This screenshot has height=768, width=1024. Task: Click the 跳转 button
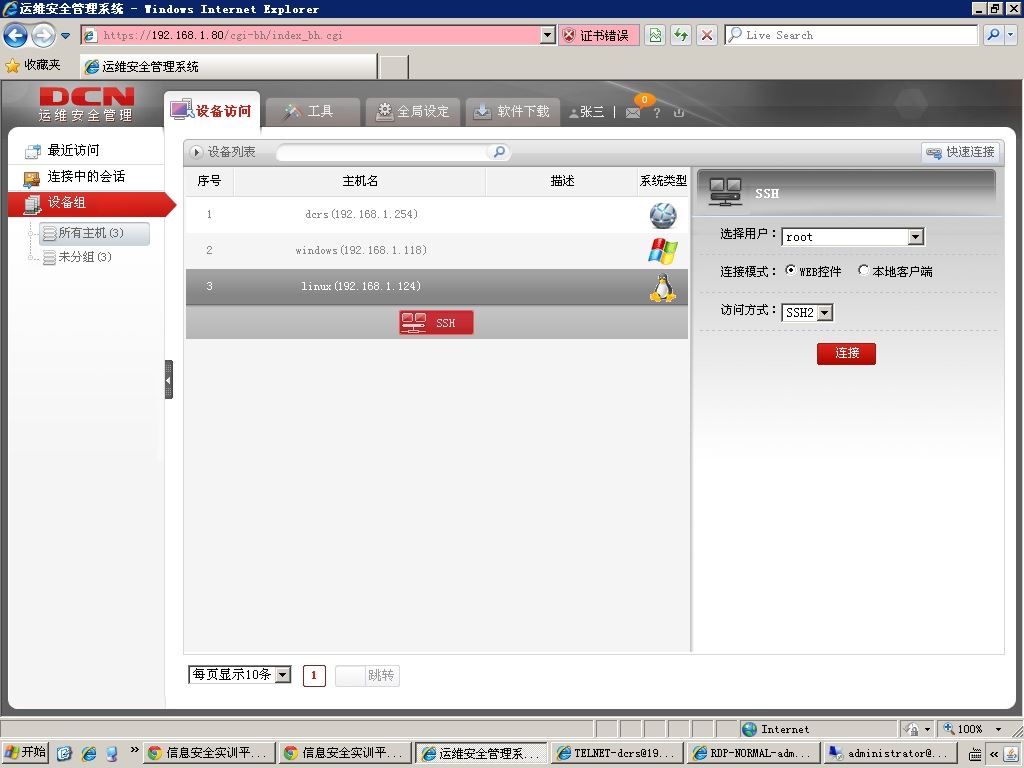381,675
